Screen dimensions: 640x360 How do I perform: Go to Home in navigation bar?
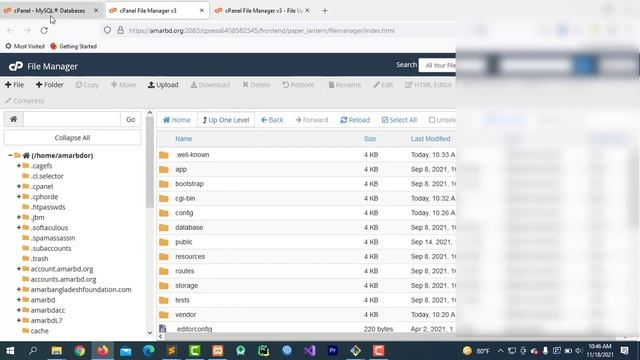point(177,120)
